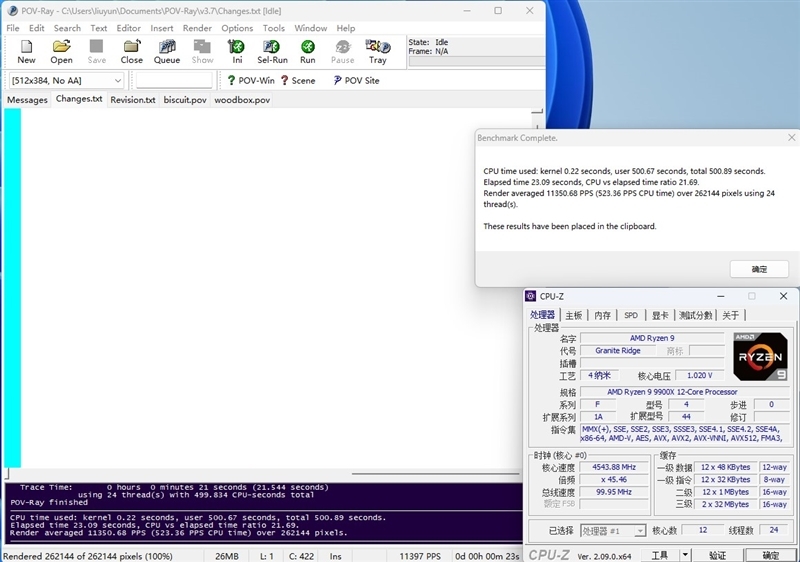This screenshot has width=800, height=562.
Task: Open the Edit menu
Action: (37, 28)
